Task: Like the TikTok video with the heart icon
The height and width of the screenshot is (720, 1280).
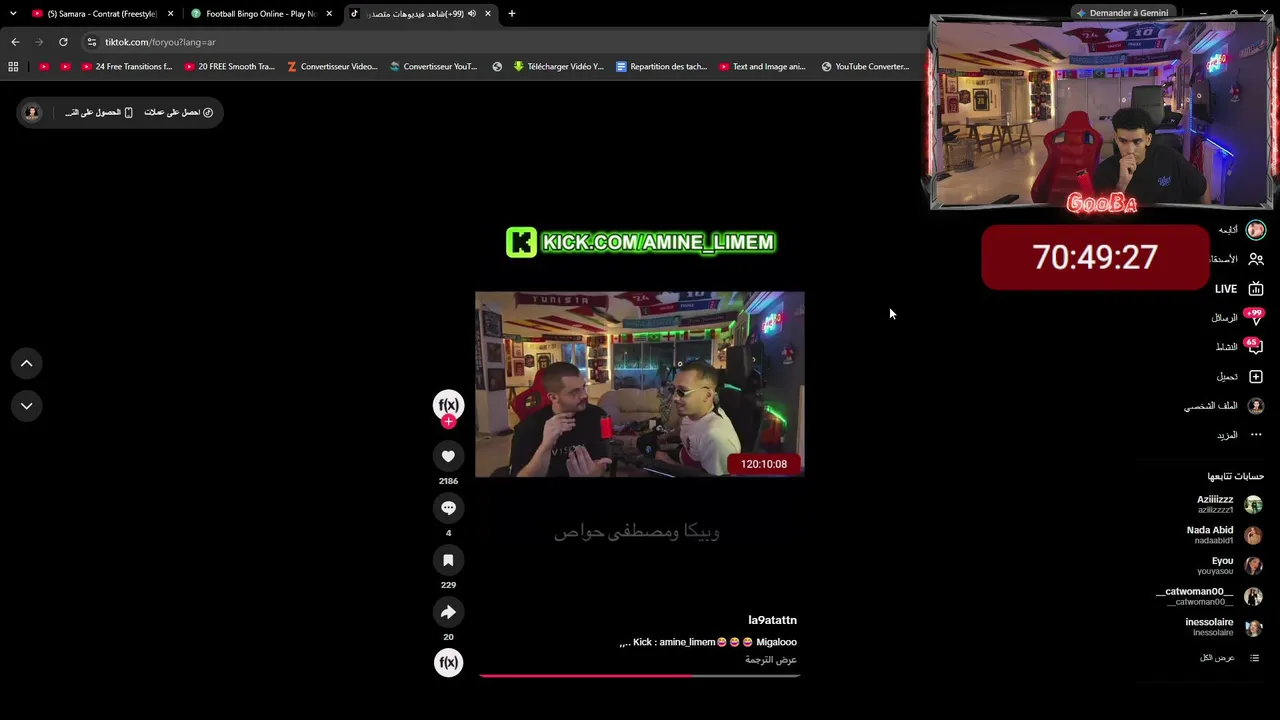Action: (x=448, y=456)
